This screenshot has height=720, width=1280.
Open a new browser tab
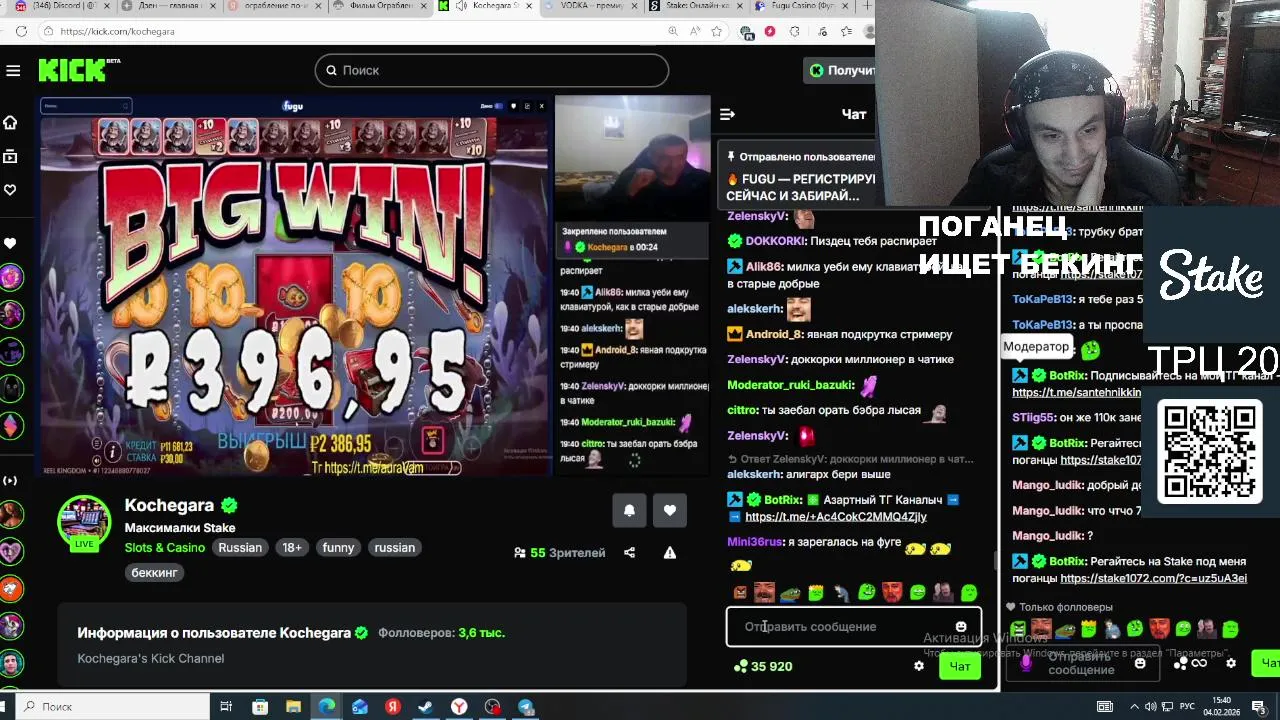tap(866, 6)
